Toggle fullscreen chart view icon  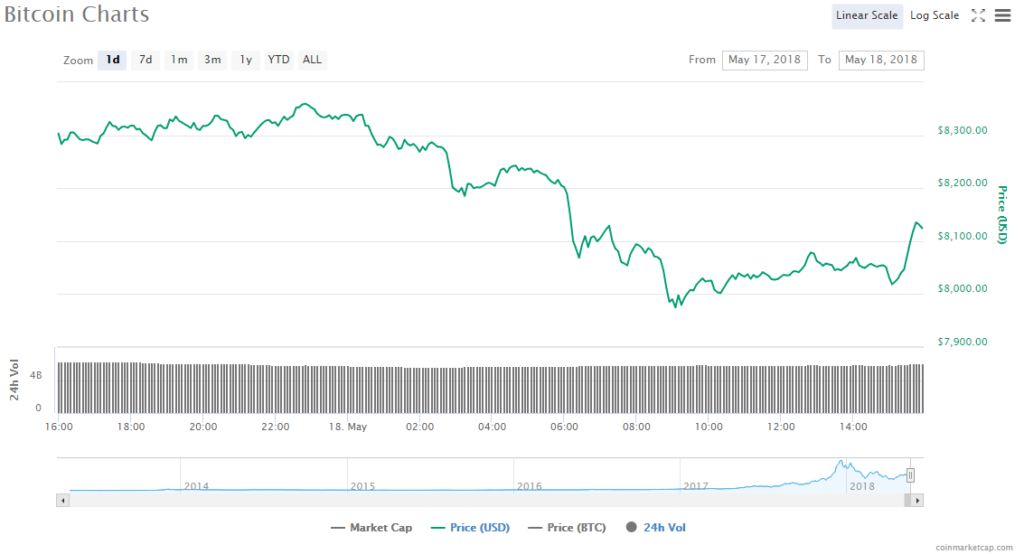(x=978, y=15)
